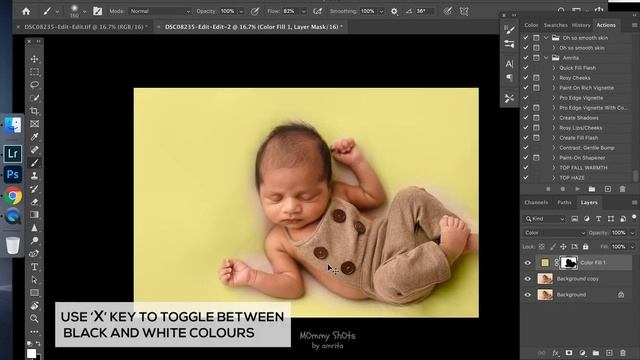Select the Eraser tool
The height and width of the screenshot is (360, 640).
point(34,202)
